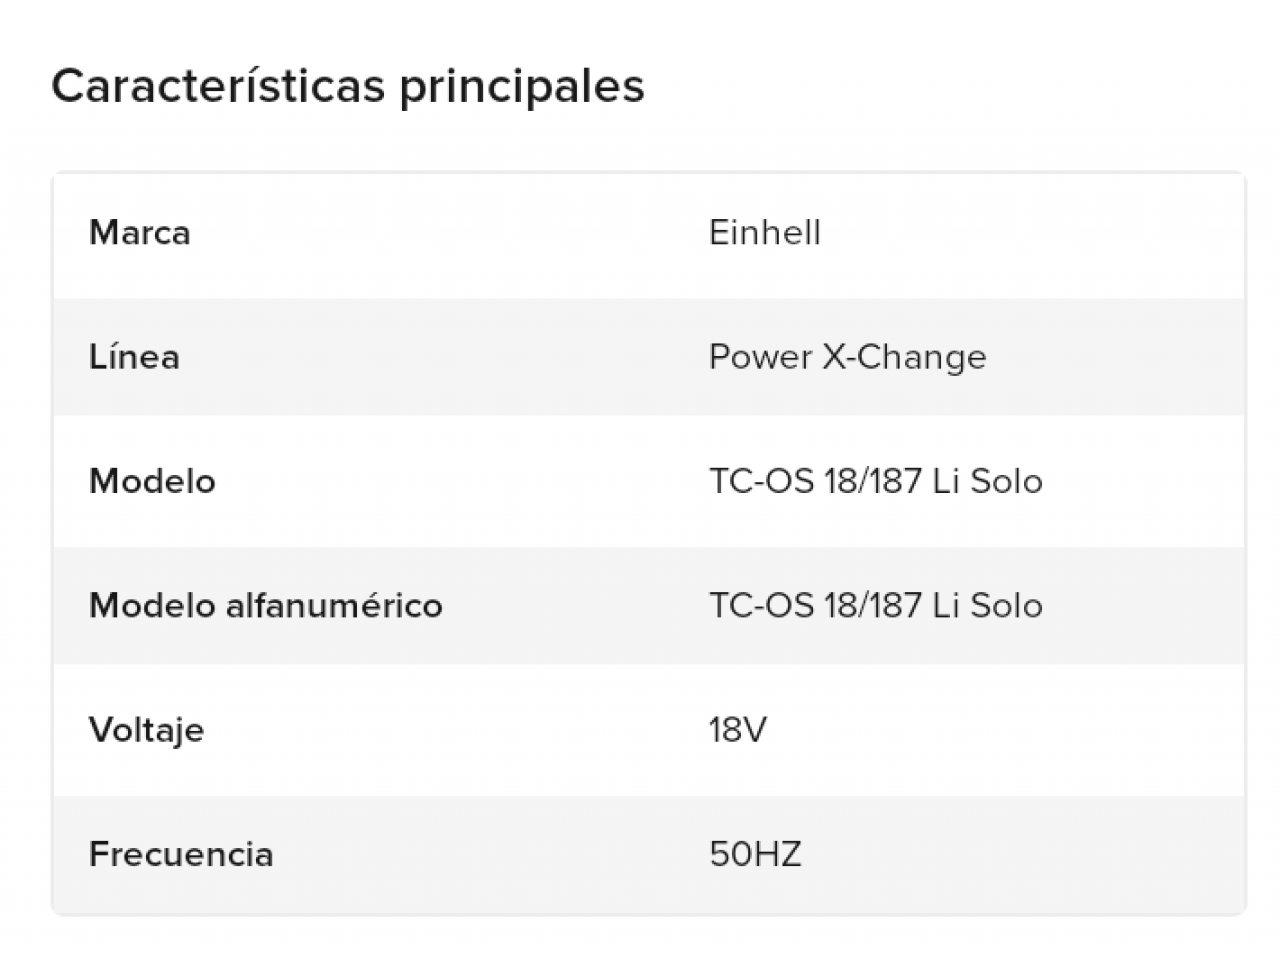
Task: Click the Línea table row
Action: pyautogui.click(x=649, y=357)
